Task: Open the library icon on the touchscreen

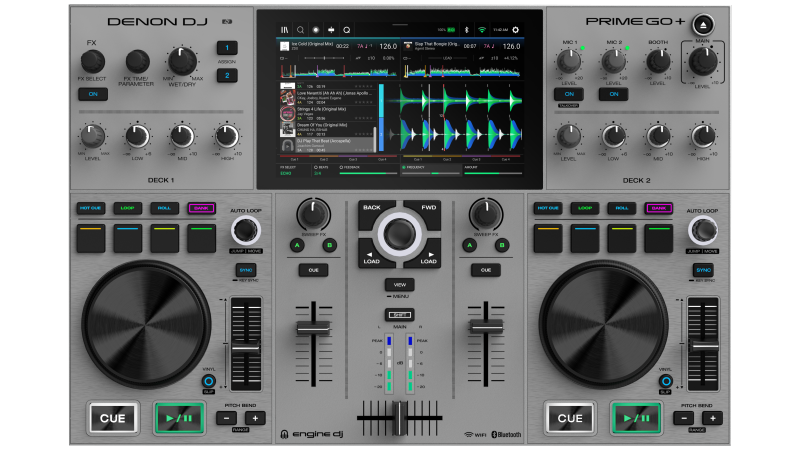Action: coord(284,30)
